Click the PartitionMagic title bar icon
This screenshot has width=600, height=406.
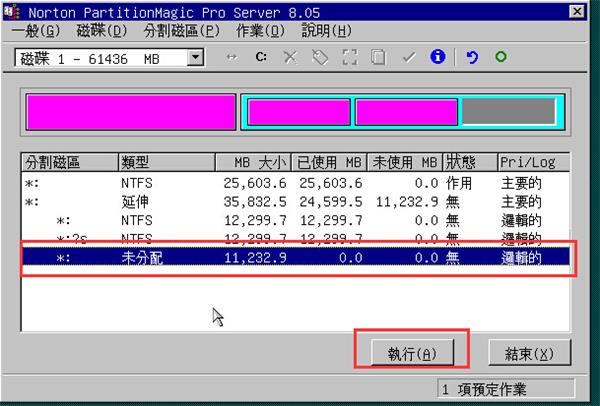point(11,12)
